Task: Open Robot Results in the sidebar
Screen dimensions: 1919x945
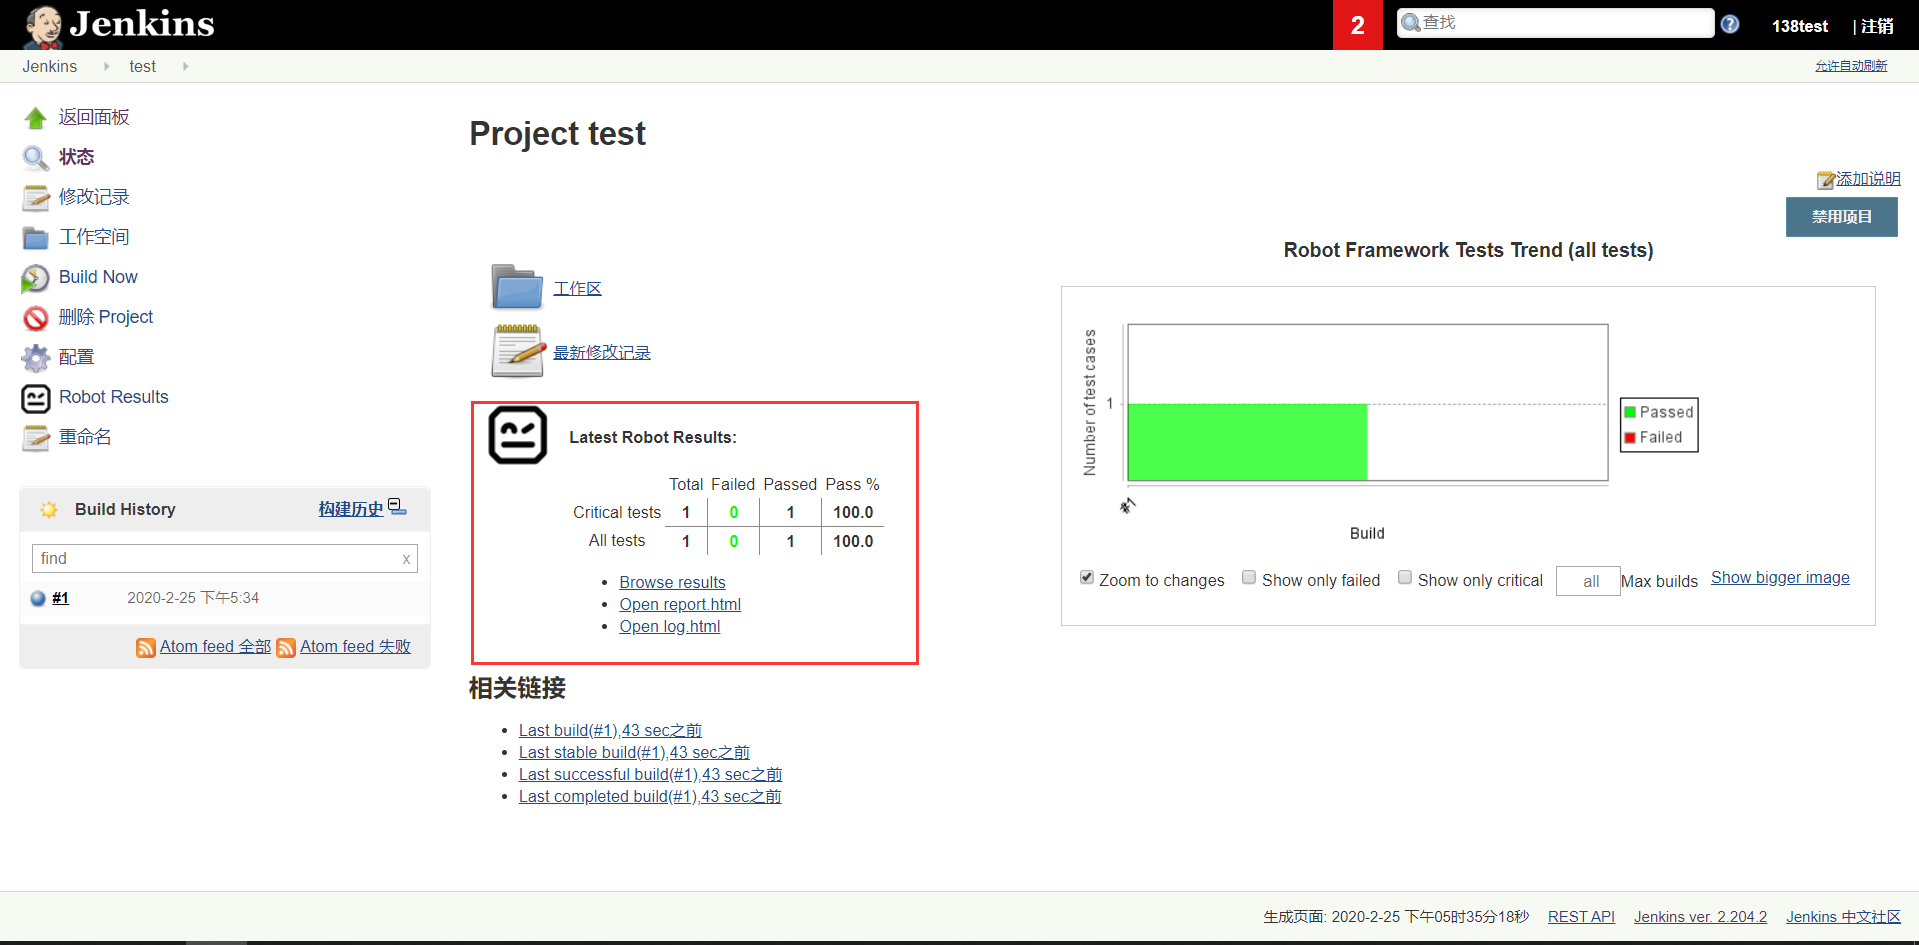Action: (x=114, y=397)
